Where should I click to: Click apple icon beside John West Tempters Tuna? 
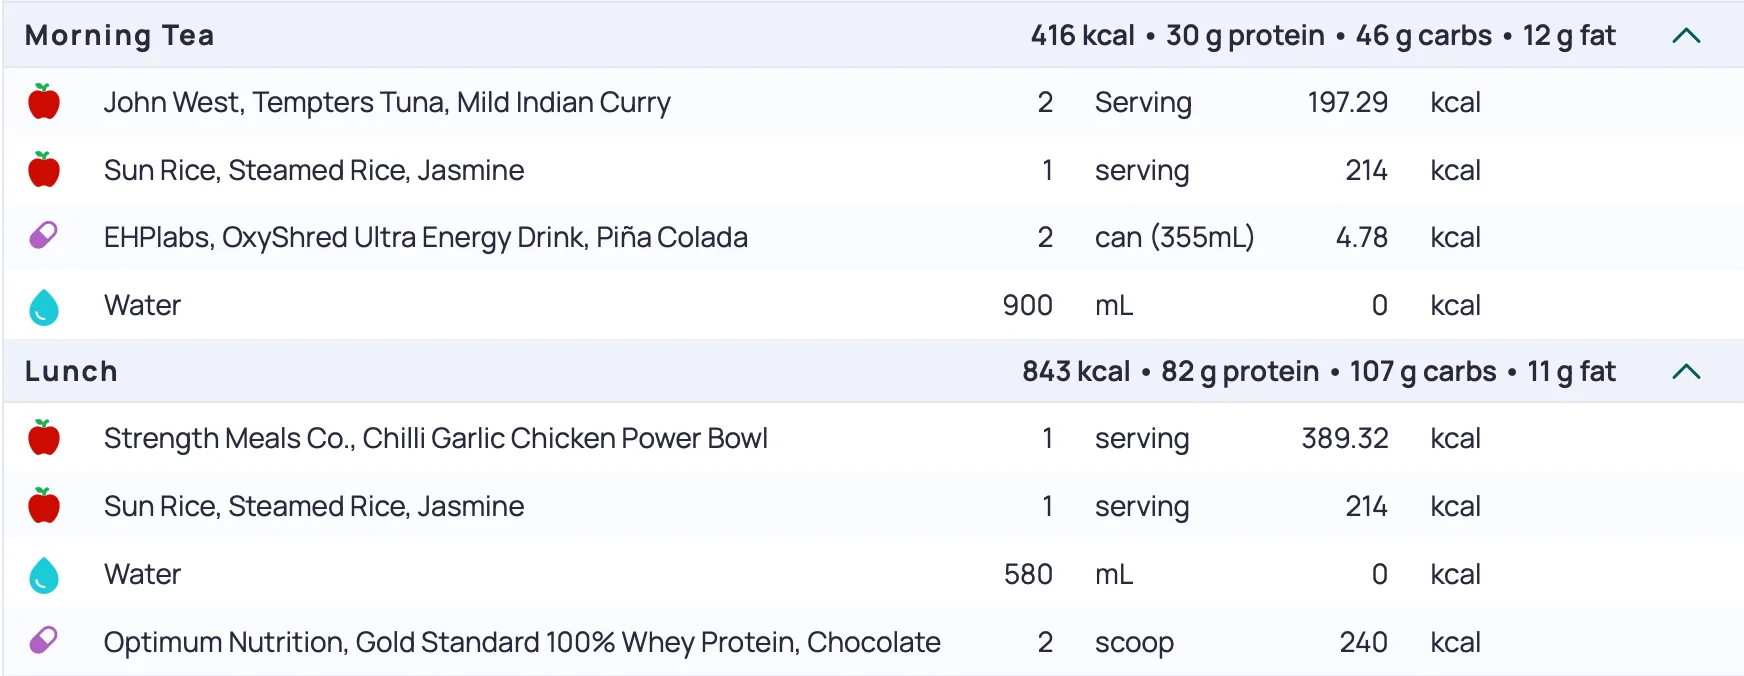[x=44, y=102]
